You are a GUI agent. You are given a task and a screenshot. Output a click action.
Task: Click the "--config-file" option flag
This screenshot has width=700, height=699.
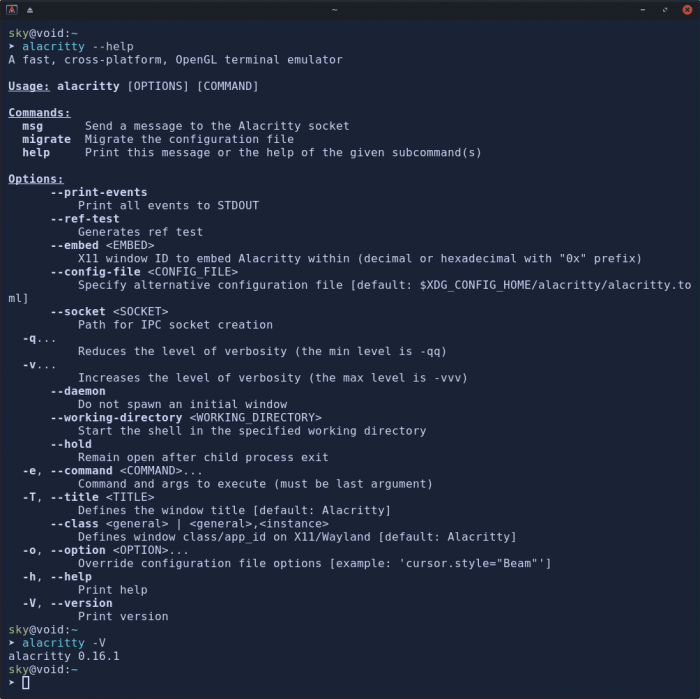coord(95,271)
